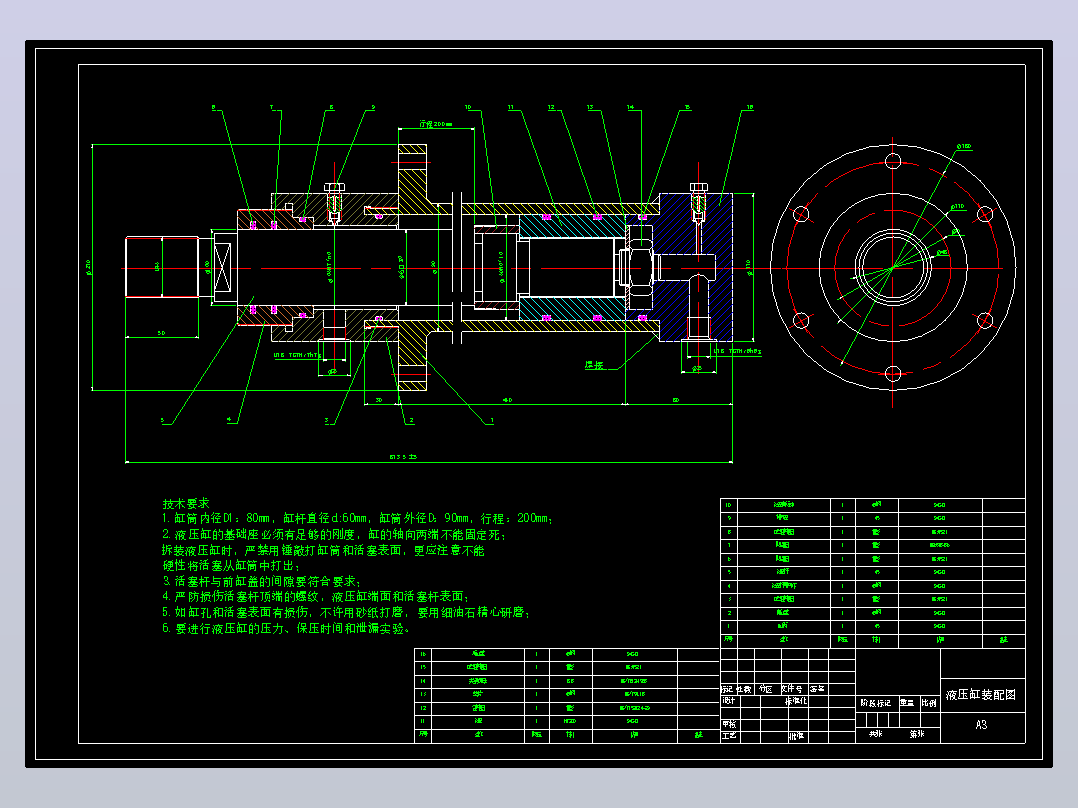Click the 处数 label in title block
Screen dimensions: 1078x808
[744, 689]
